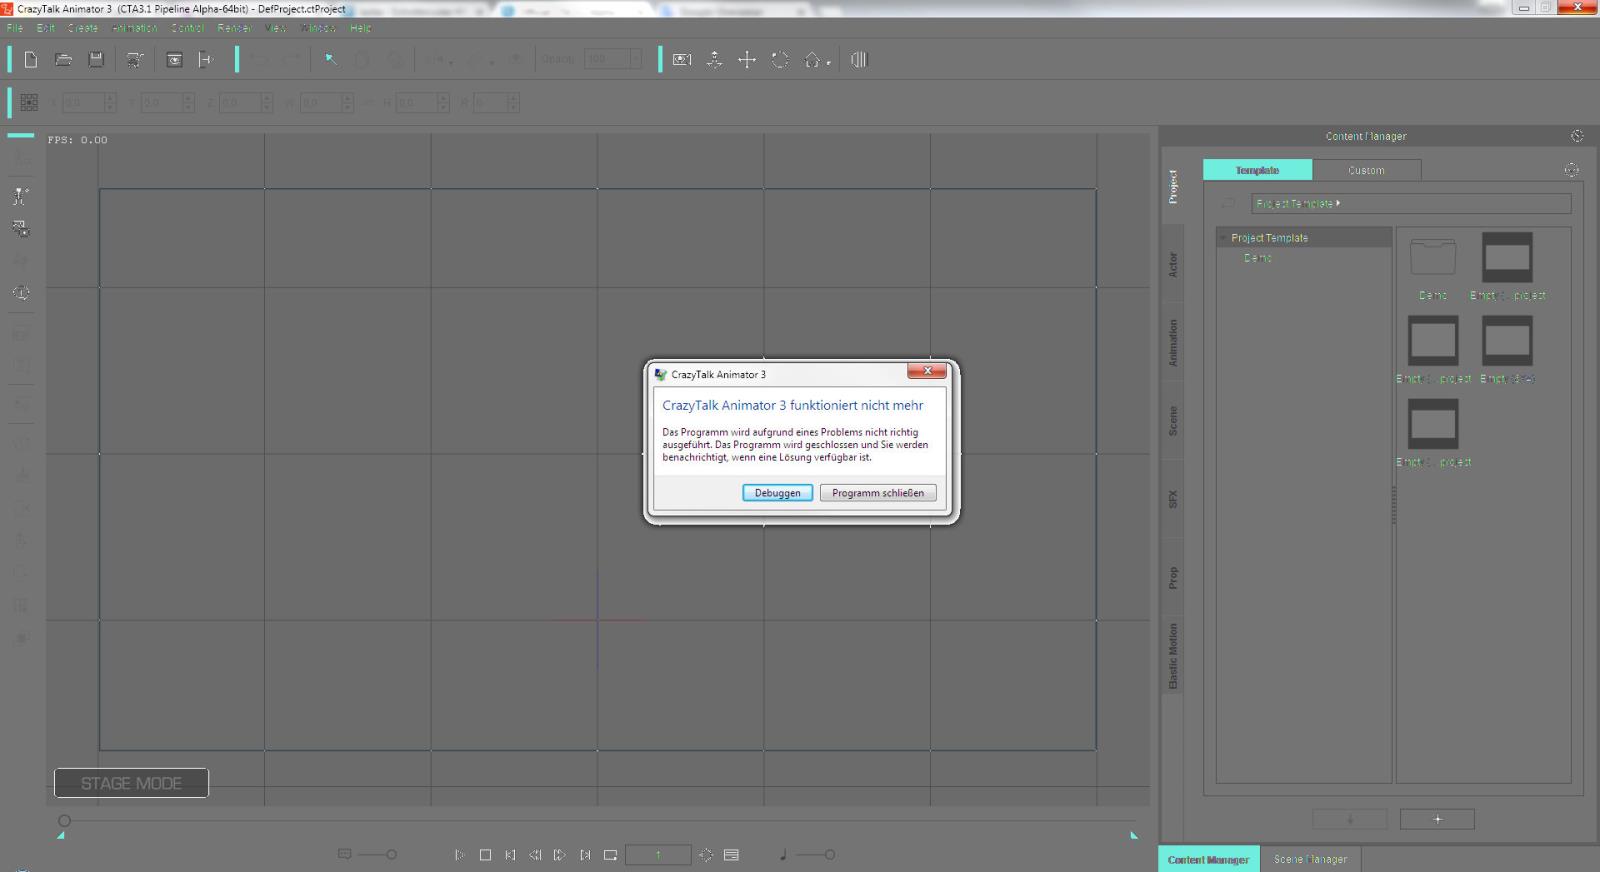Click the stop button
Image resolution: width=1600 pixels, height=872 pixels.
[485, 855]
